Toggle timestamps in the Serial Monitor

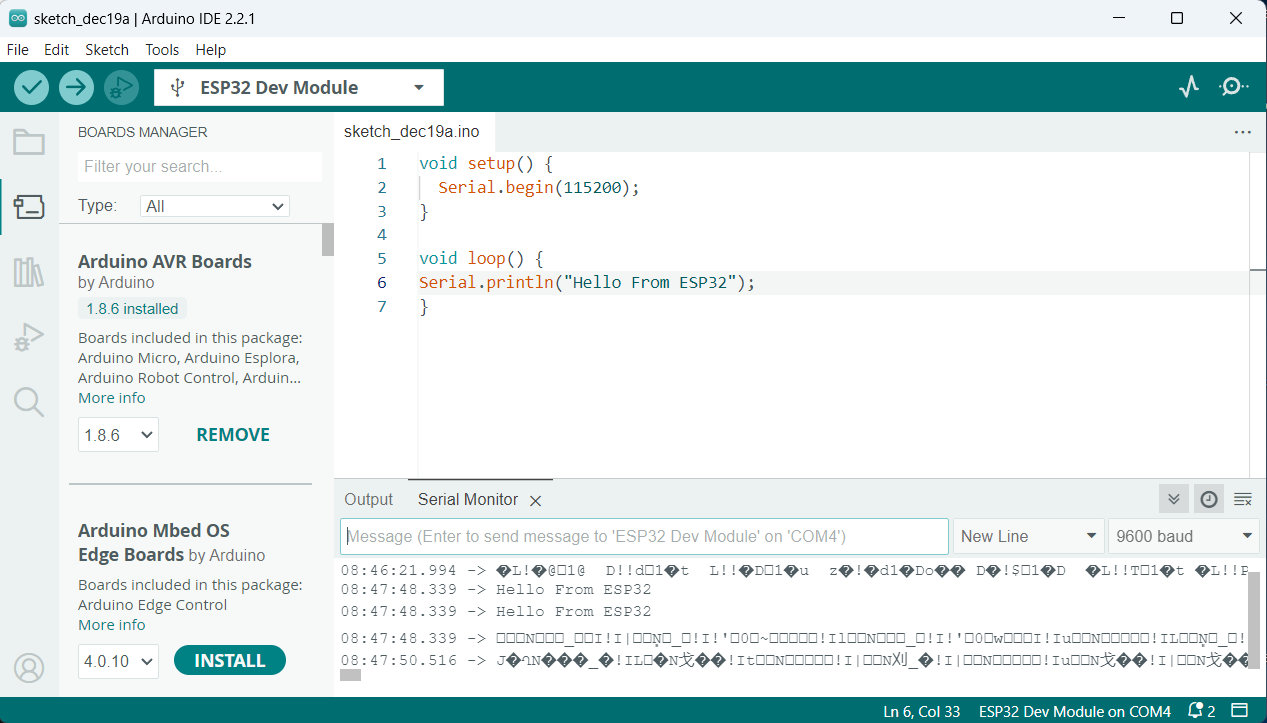click(x=1209, y=499)
